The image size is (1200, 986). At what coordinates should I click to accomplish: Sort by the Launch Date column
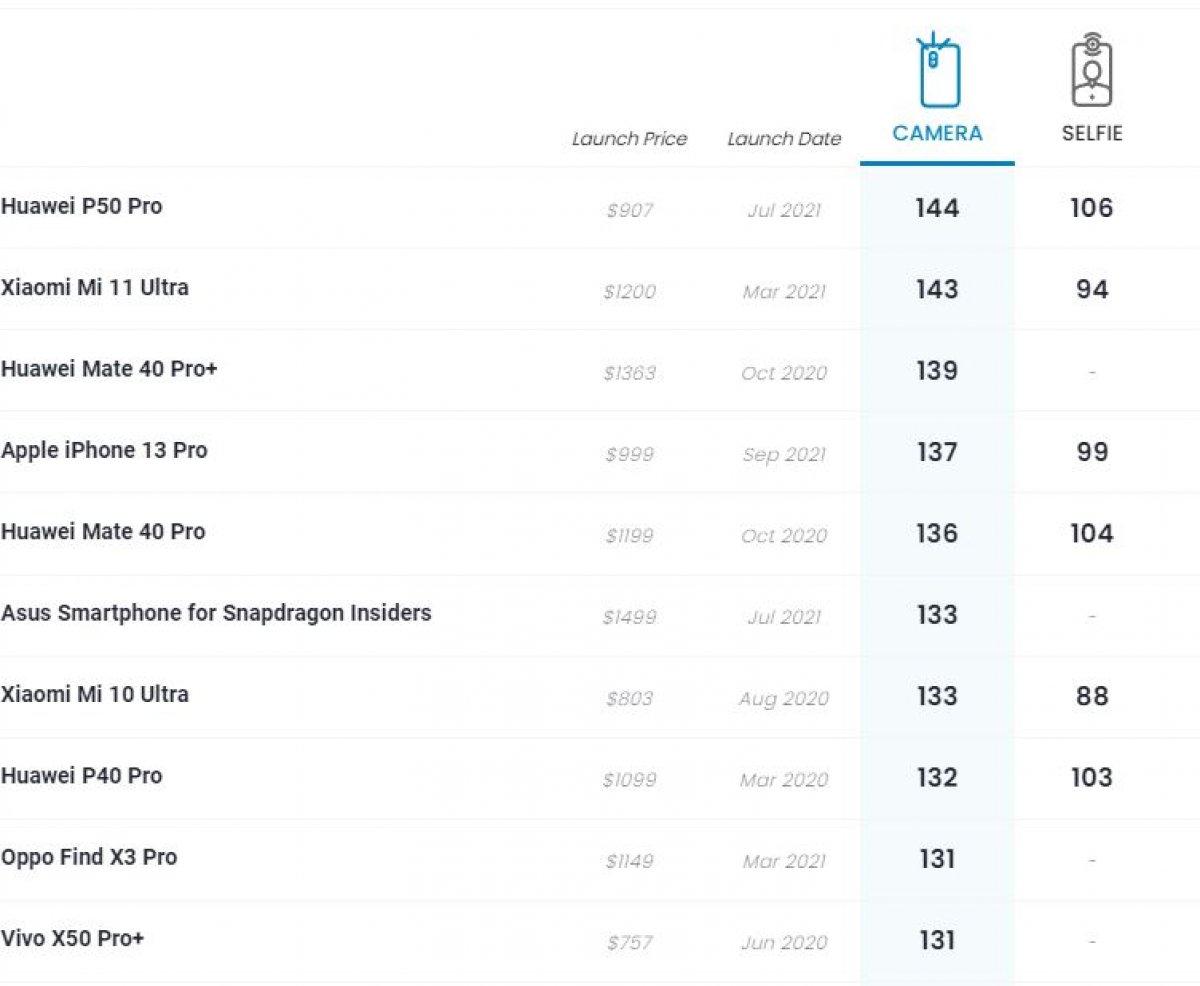784,139
